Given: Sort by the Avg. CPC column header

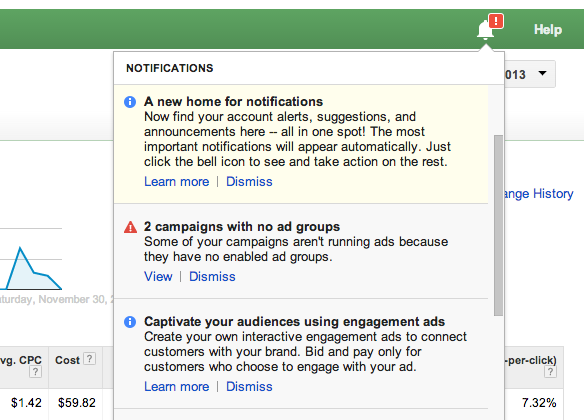Looking at the screenshot, I should pos(20,360).
